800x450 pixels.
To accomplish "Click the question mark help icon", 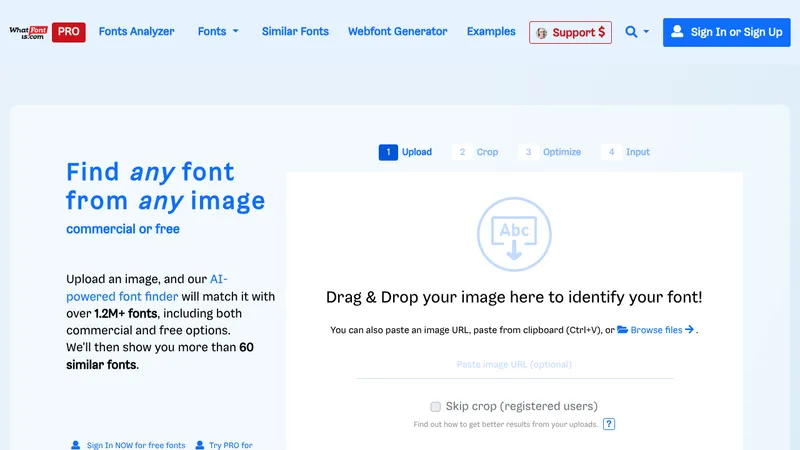I will (609, 424).
